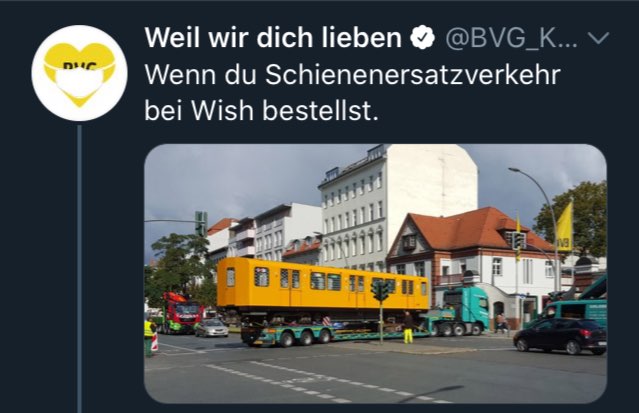The height and width of the screenshot is (413, 639).
Task: Open the BVG yellow heart profile avatar
Action: [x=79, y=73]
